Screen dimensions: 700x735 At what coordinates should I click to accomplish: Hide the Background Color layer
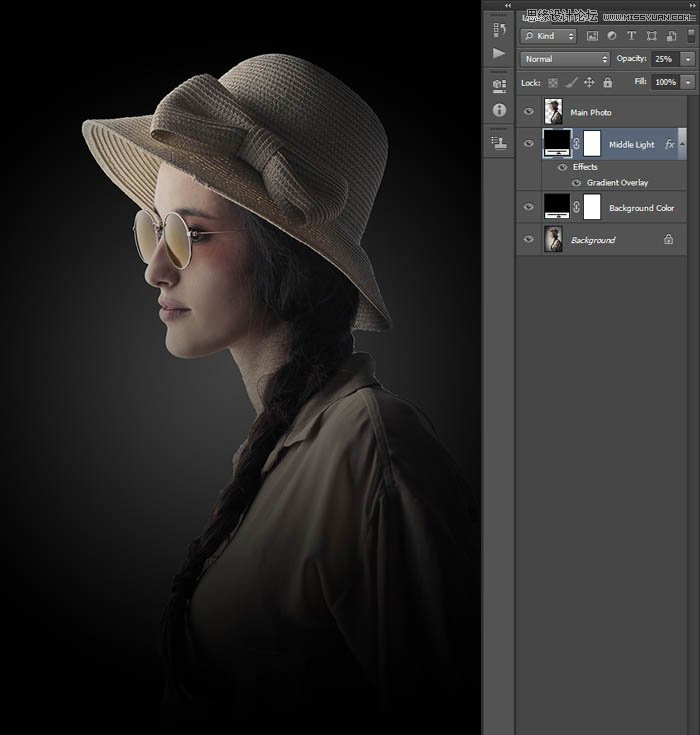click(x=529, y=208)
